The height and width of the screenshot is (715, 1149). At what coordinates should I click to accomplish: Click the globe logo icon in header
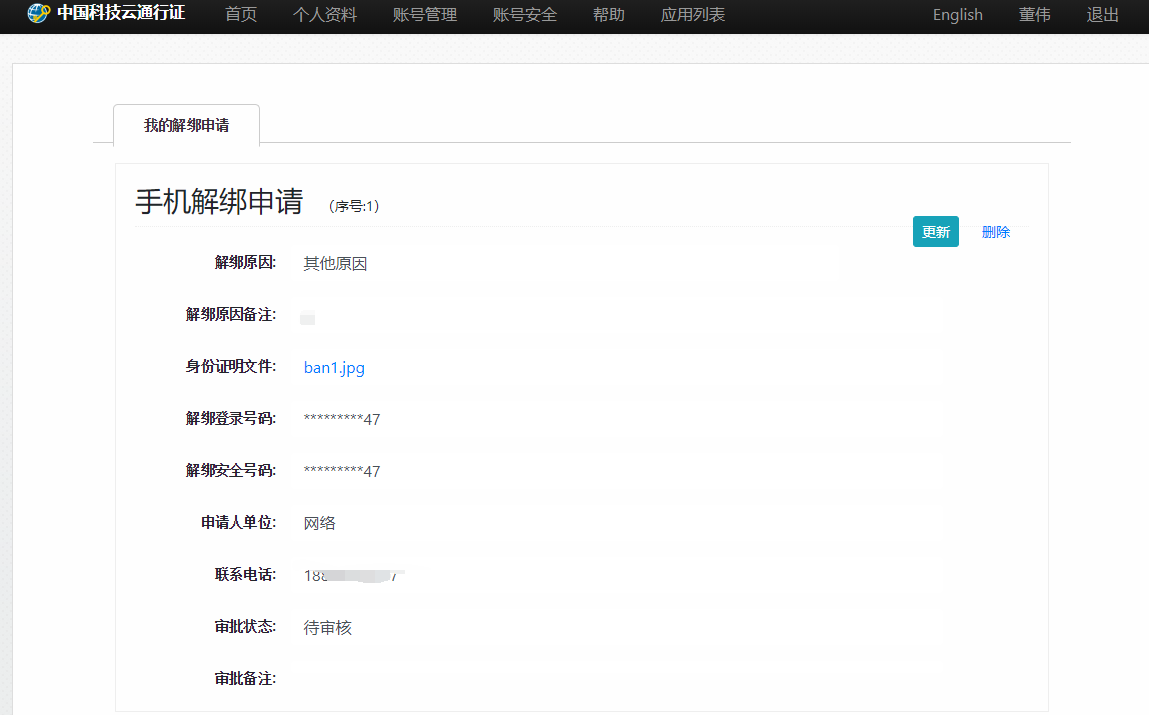pos(38,14)
